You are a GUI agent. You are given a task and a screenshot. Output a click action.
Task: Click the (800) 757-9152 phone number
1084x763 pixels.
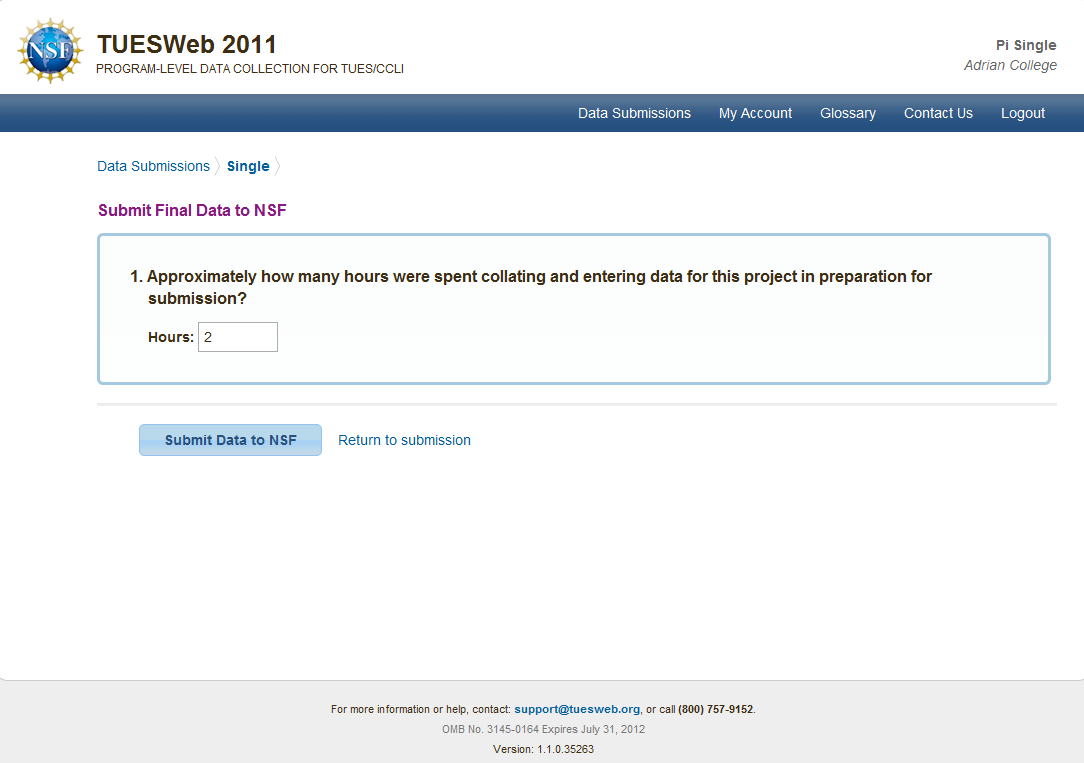[x=715, y=709]
